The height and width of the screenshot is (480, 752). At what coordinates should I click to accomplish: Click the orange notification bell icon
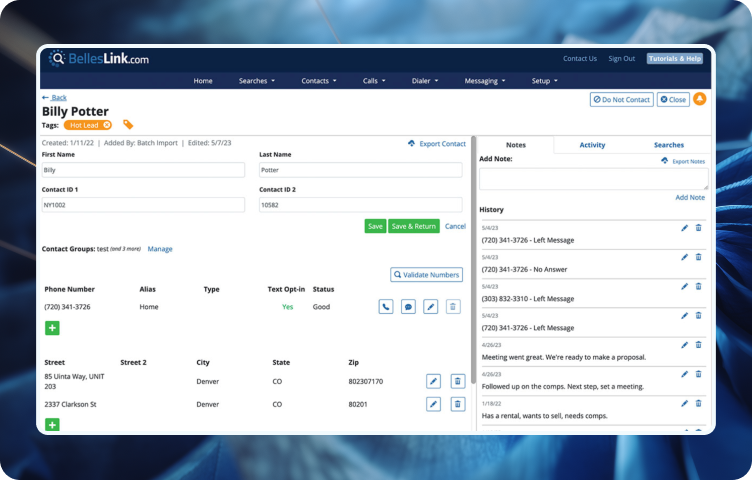(x=700, y=99)
